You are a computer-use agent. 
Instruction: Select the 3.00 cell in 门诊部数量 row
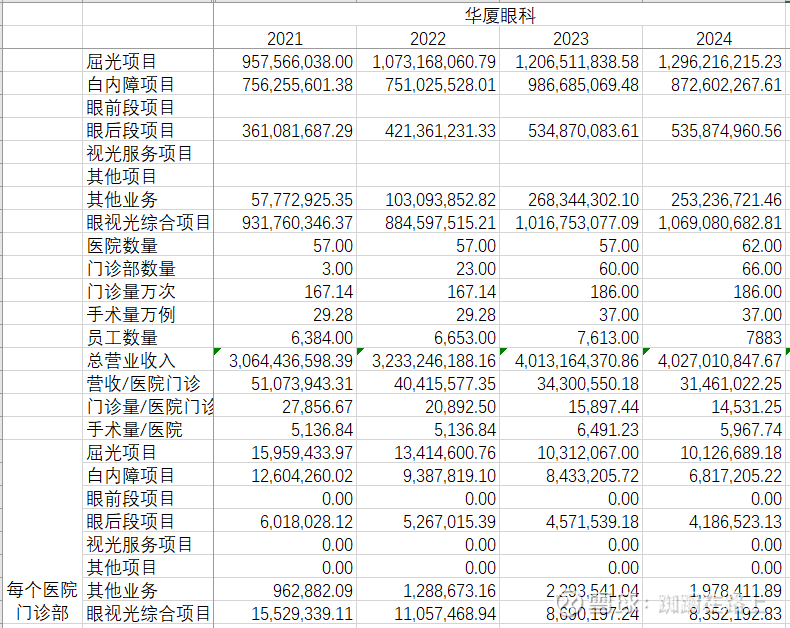[x=285, y=268]
